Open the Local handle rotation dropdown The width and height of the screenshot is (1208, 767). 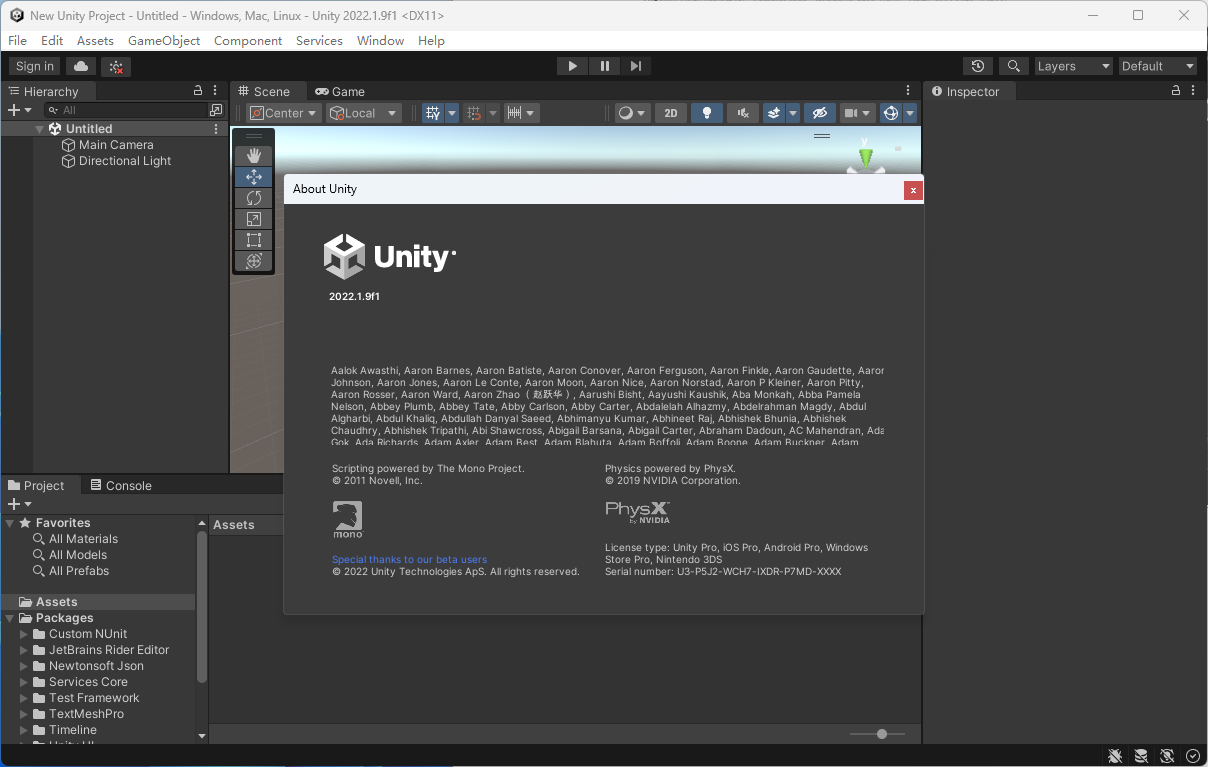pyautogui.click(x=364, y=113)
